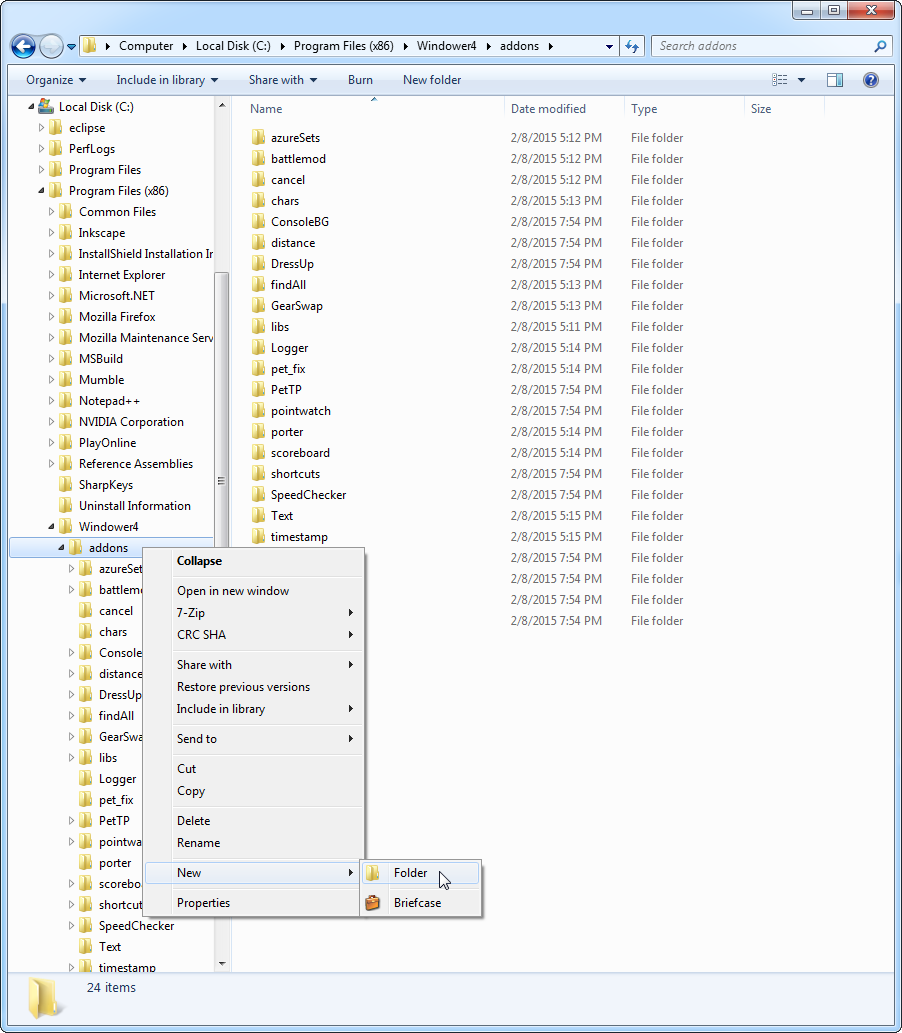Screen dimensions: 902x1033
Task: Click the folder icon of SpeedChecker in the file list
Action: (x=258, y=495)
